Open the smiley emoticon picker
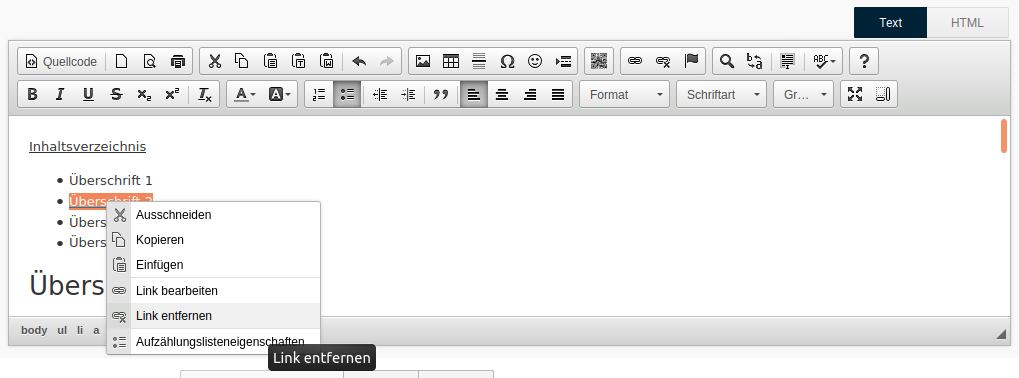 (535, 62)
